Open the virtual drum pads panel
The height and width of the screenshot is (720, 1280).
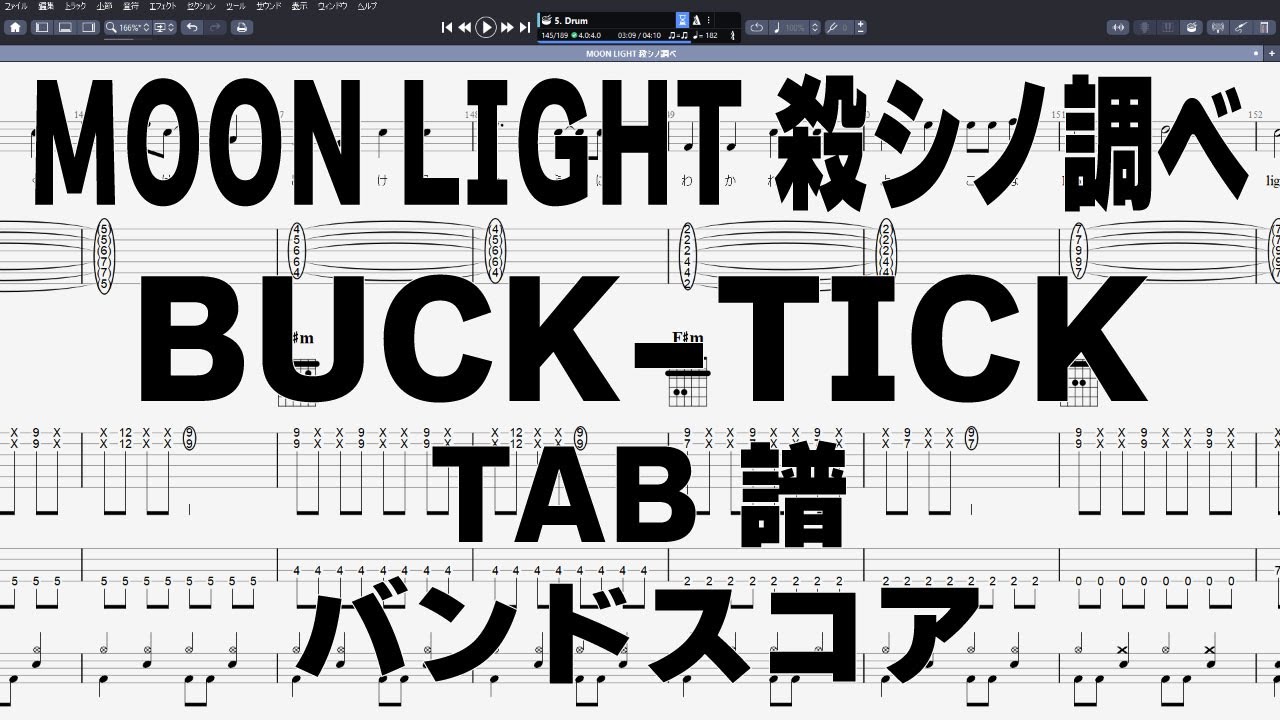(x=1191, y=27)
